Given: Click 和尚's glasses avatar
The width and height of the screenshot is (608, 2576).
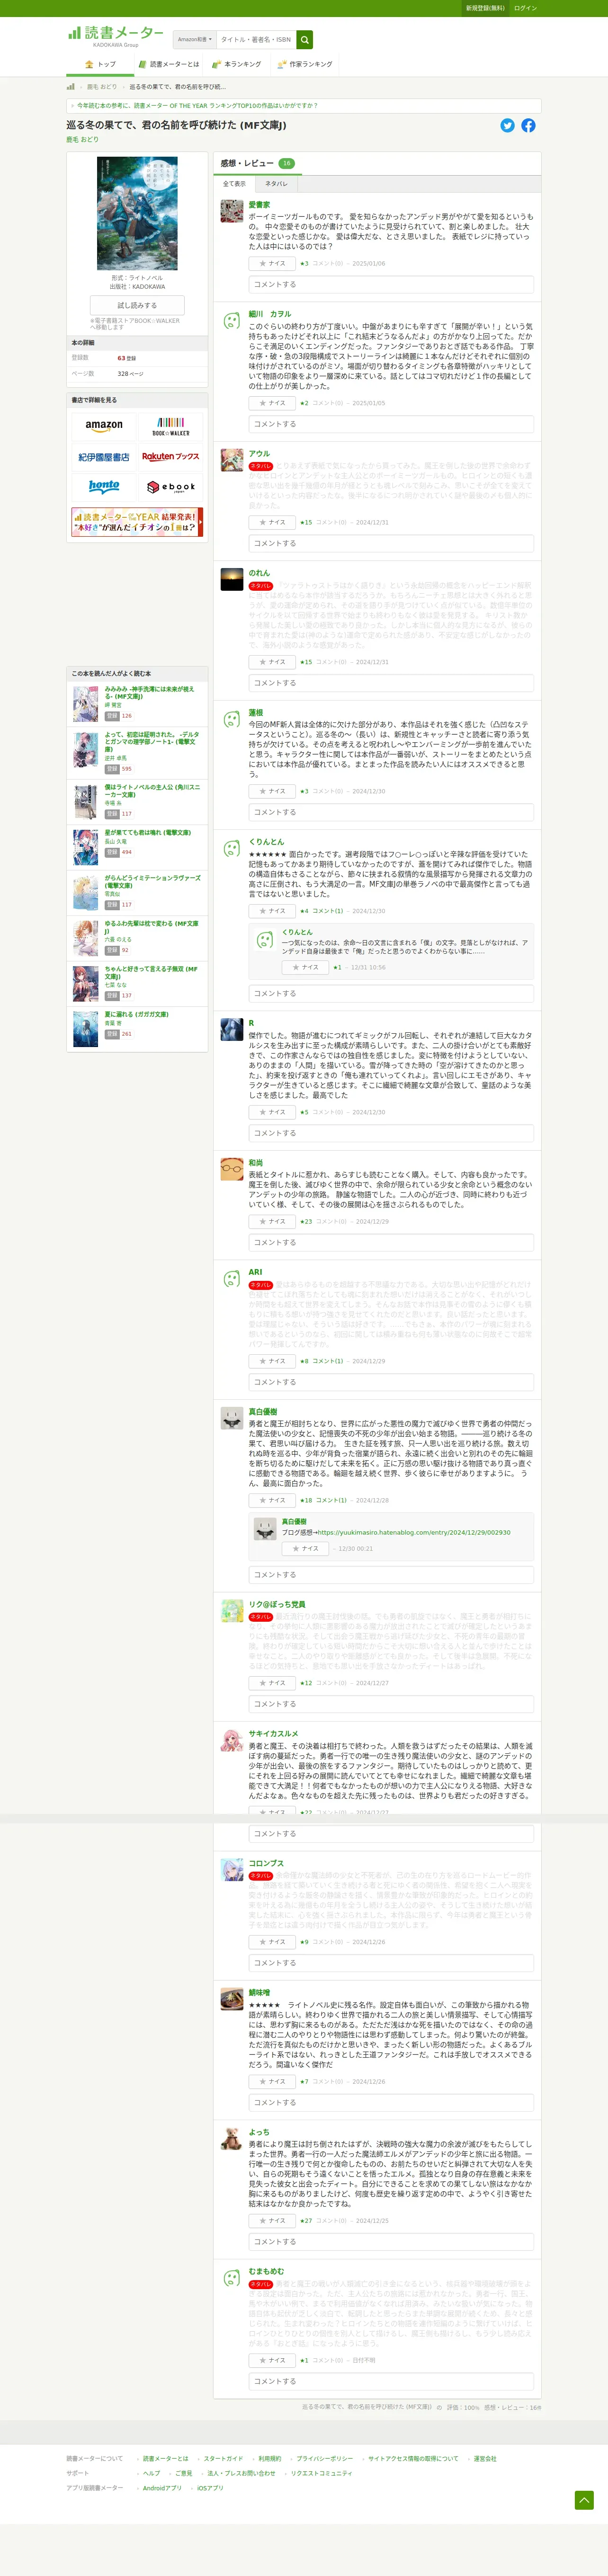Looking at the screenshot, I should 232,1169.
